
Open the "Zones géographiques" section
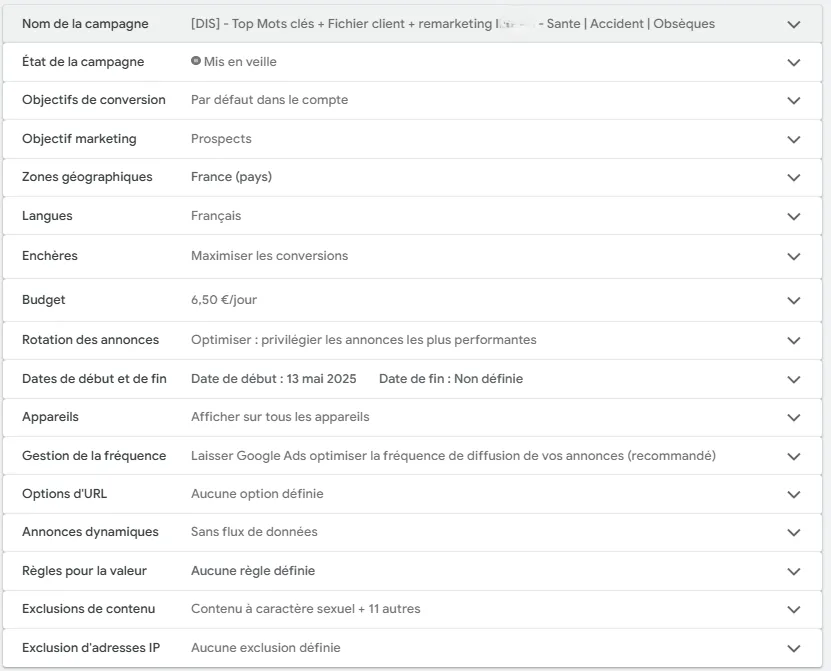click(794, 177)
